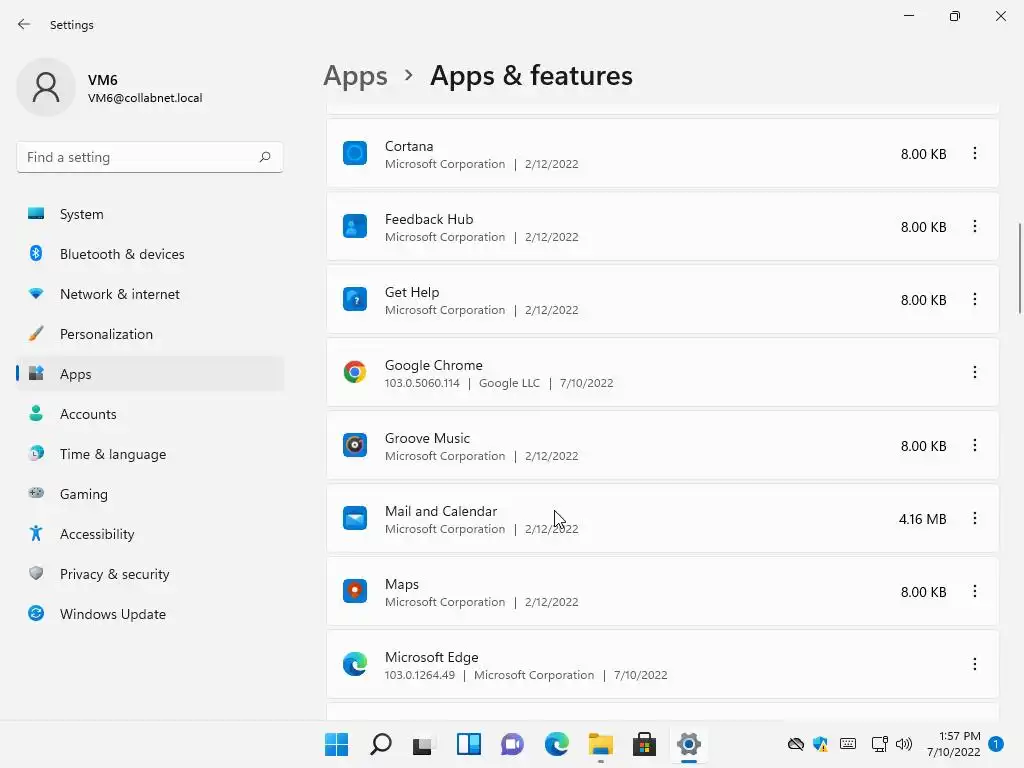Open Accounts settings
This screenshot has width=1024, height=768.
pyautogui.click(x=150, y=414)
